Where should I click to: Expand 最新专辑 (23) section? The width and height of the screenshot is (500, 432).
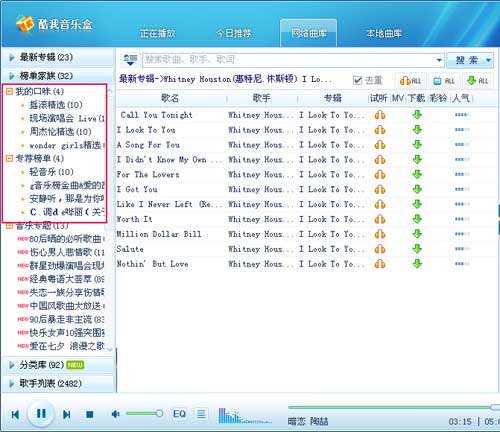58,57
